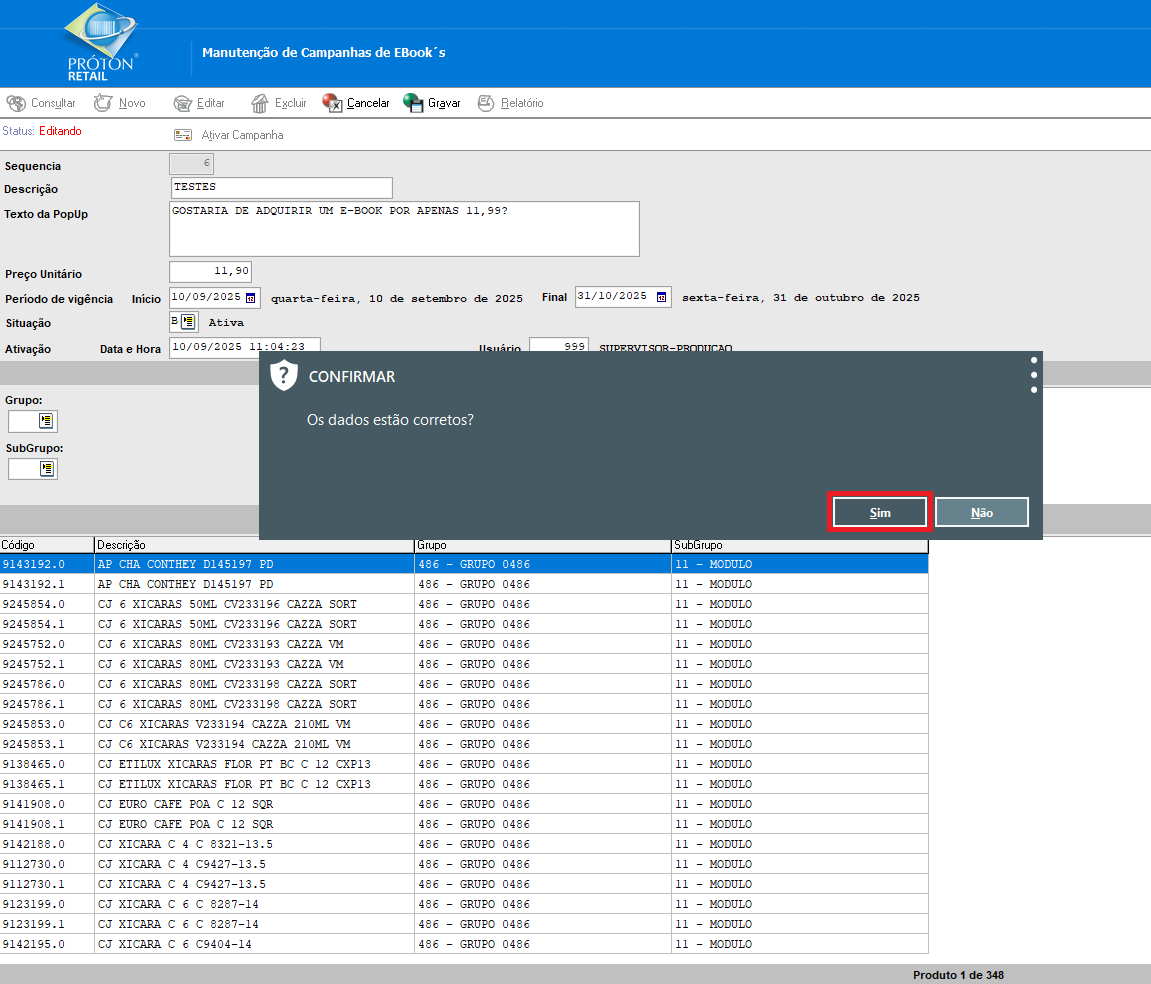Click the SubGrupo column header
The height and width of the screenshot is (984, 1151).
pyautogui.click(x=799, y=545)
